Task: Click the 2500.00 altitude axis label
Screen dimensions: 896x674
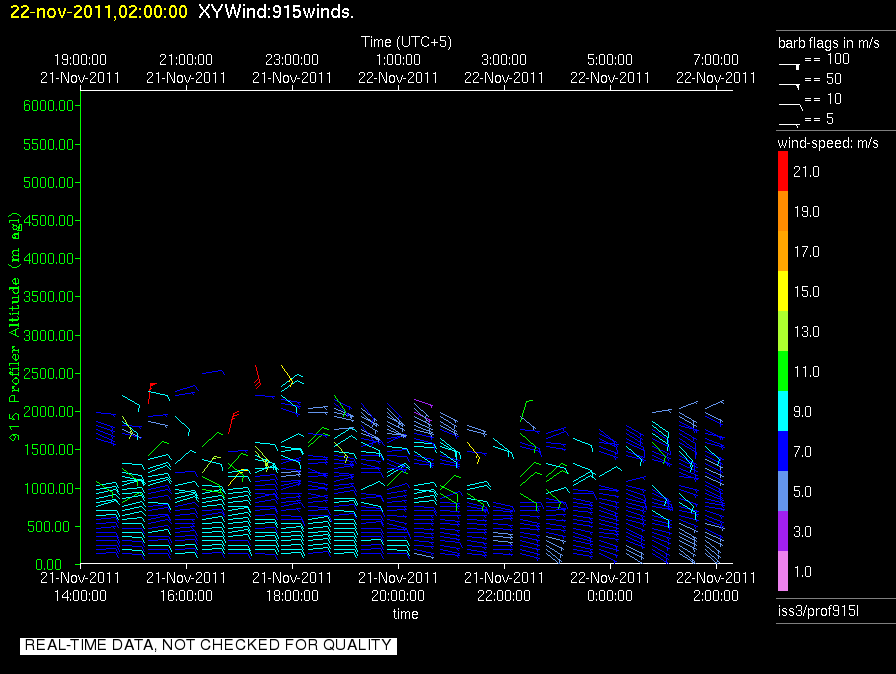Action: pyautogui.click(x=49, y=374)
